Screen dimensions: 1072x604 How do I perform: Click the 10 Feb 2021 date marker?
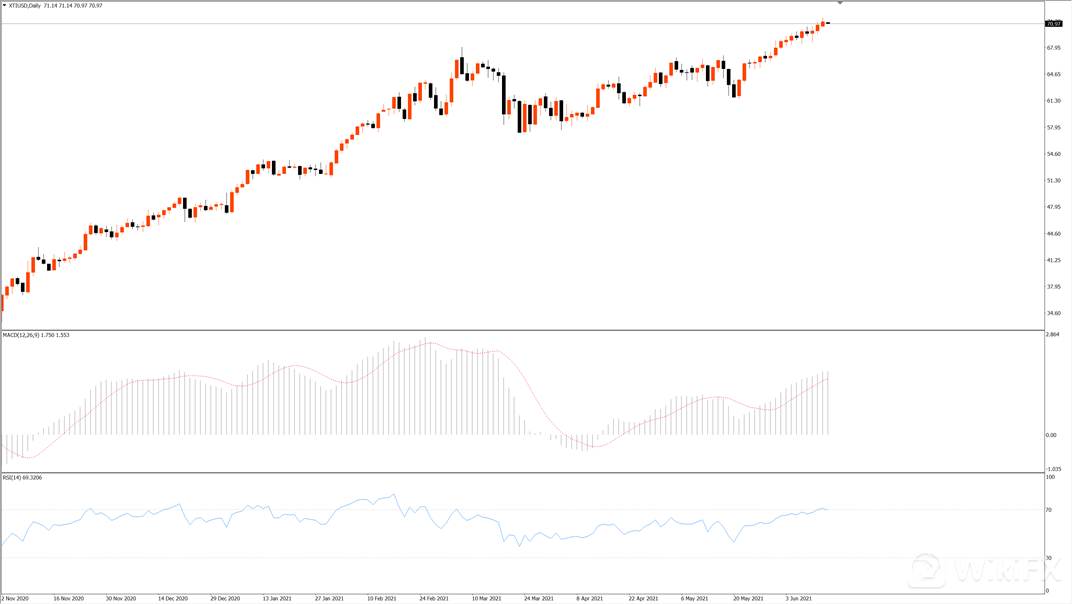click(382, 598)
